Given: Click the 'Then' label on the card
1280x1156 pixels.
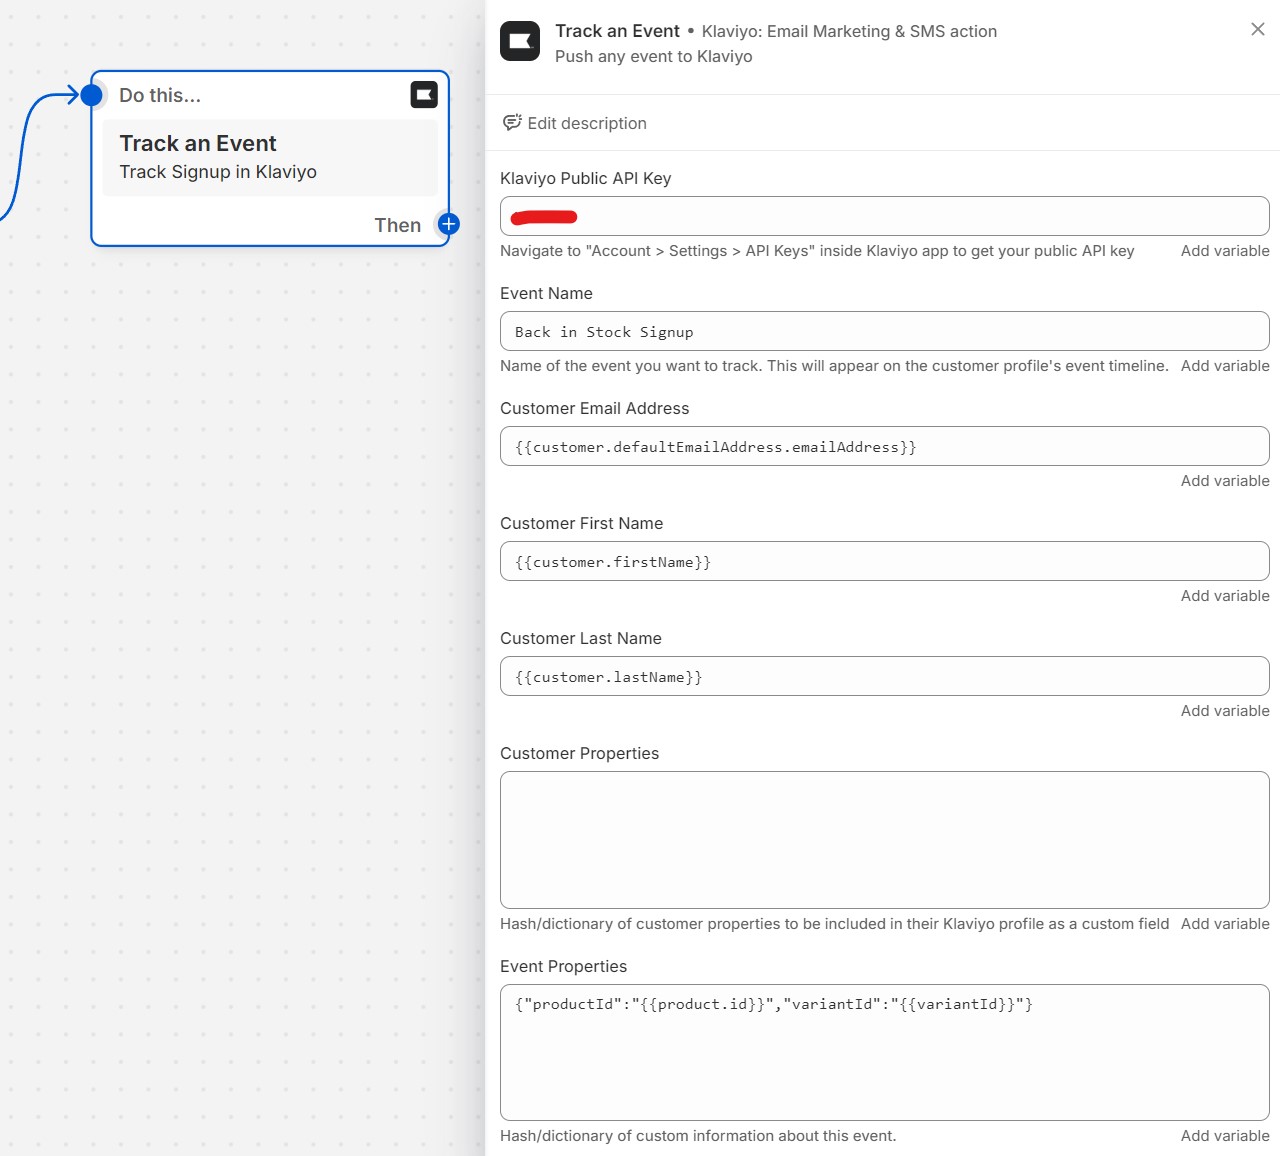Looking at the screenshot, I should [397, 225].
